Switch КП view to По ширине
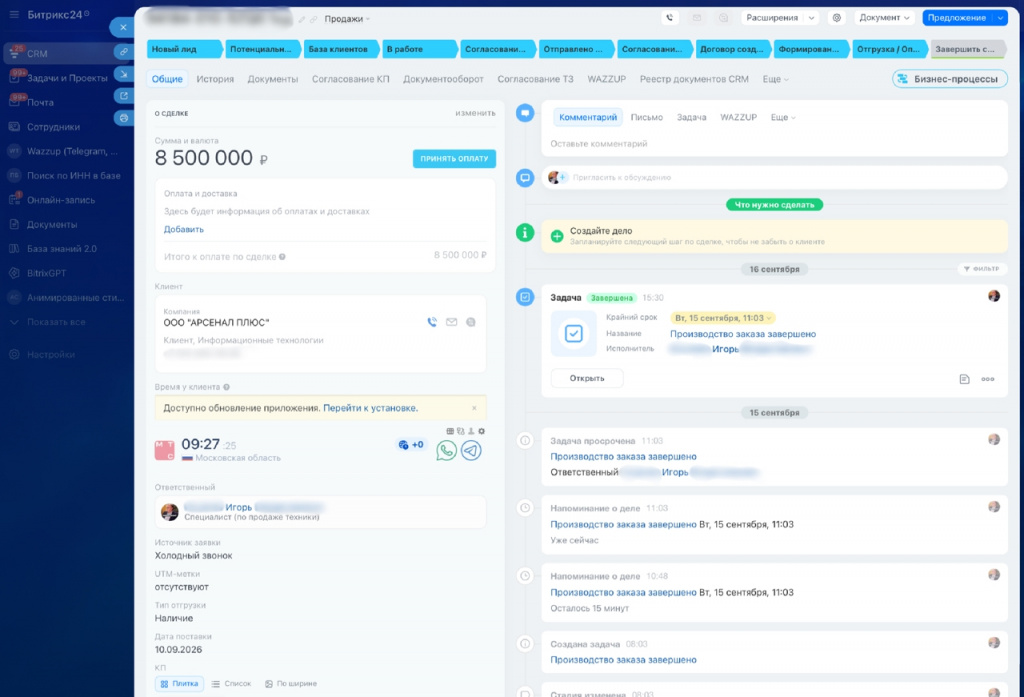 tap(291, 684)
